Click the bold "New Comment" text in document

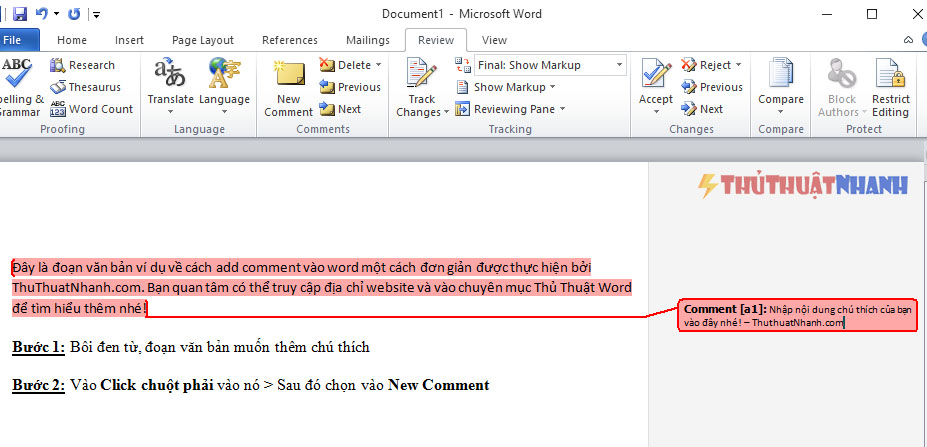click(x=439, y=386)
